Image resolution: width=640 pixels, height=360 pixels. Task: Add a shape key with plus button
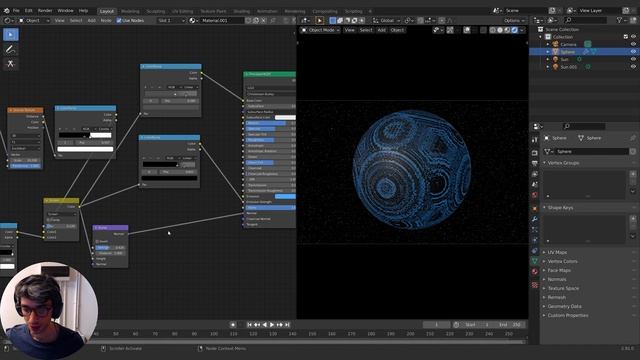[633, 219]
